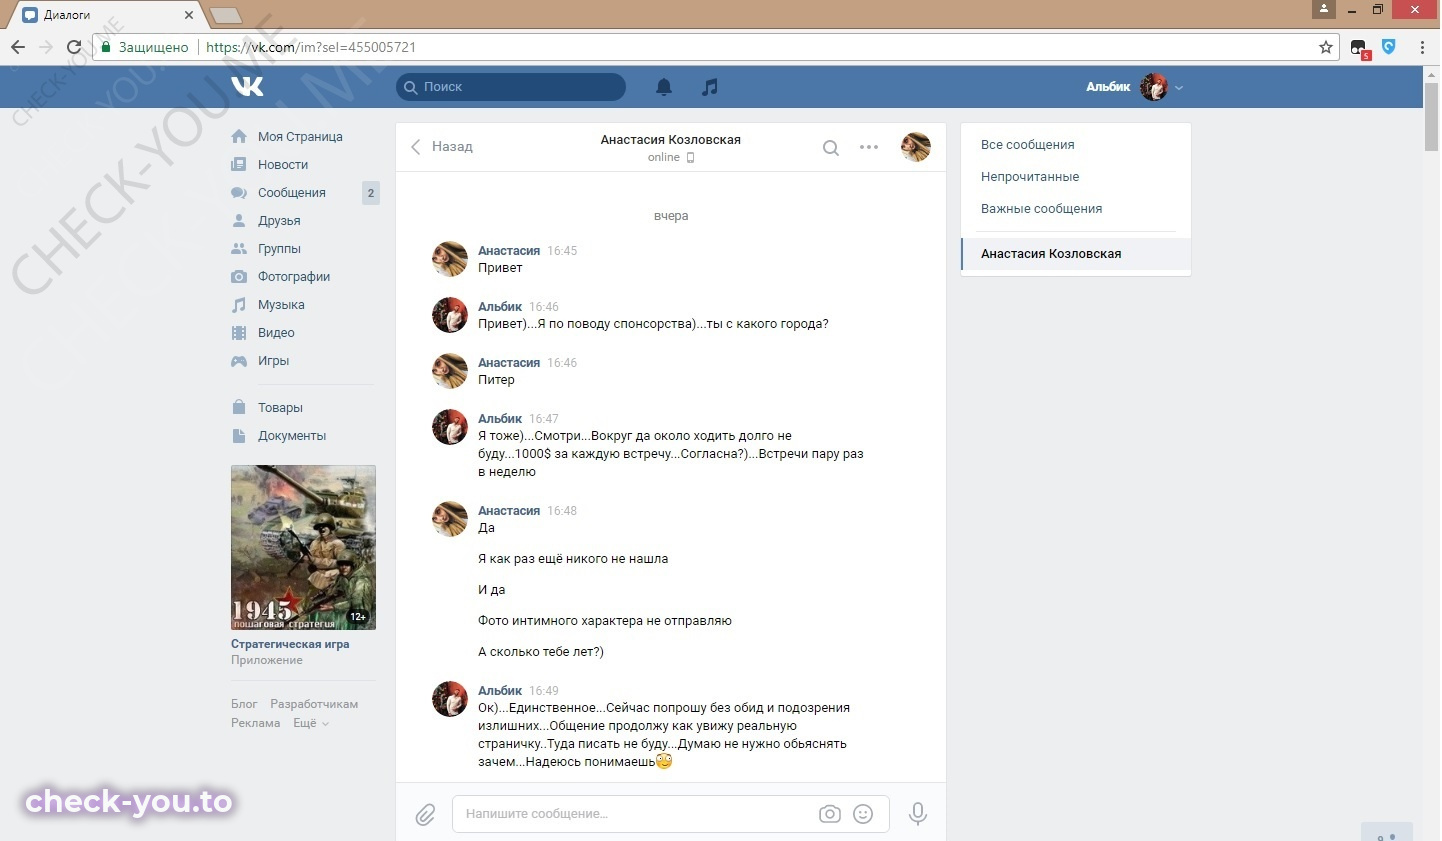The width and height of the screenshot is (1442, 841).
Task: Click the blue shield extension icon
Action: pos(1389,46)
